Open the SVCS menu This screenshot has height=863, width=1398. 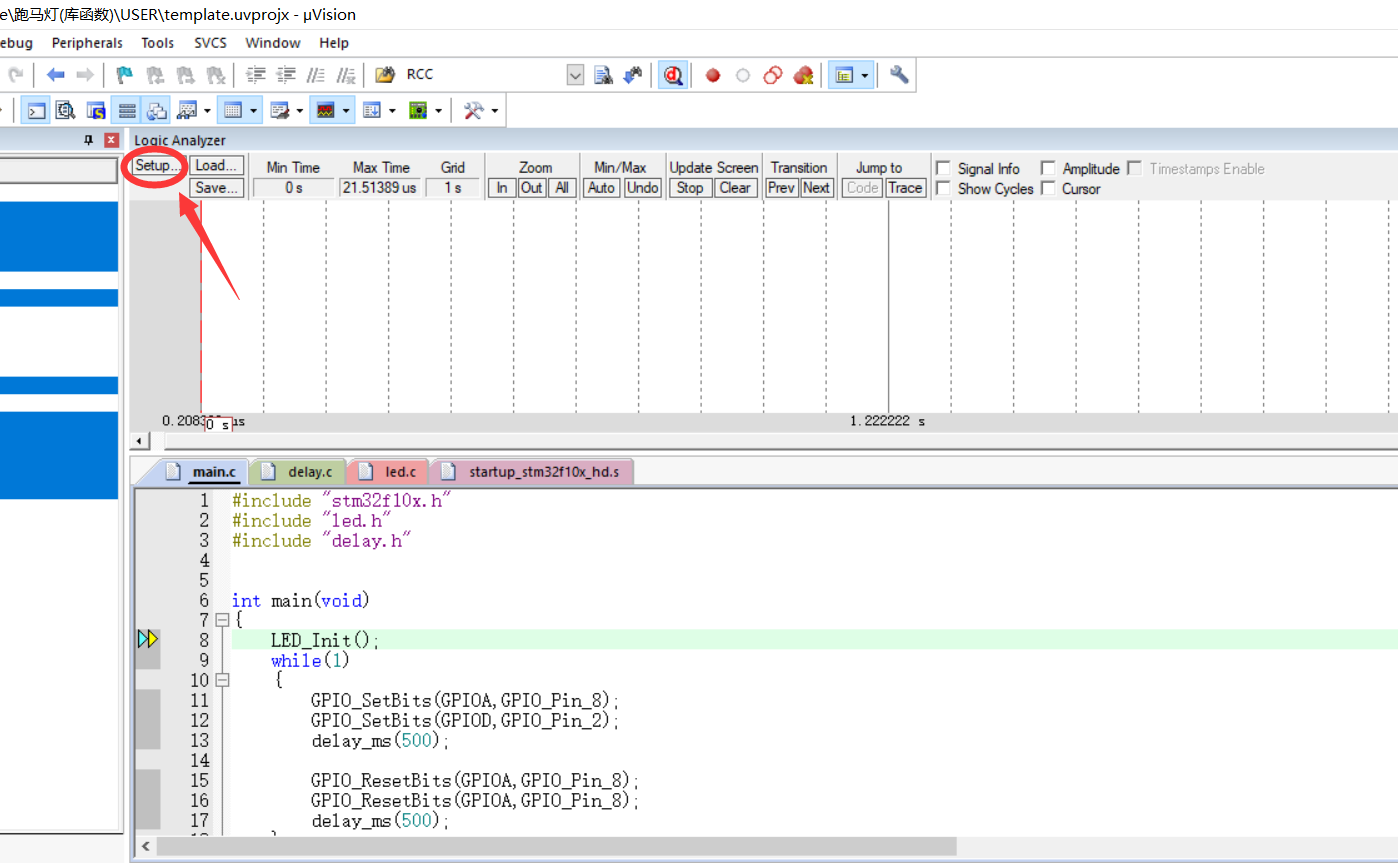click(x=210, y=43)
